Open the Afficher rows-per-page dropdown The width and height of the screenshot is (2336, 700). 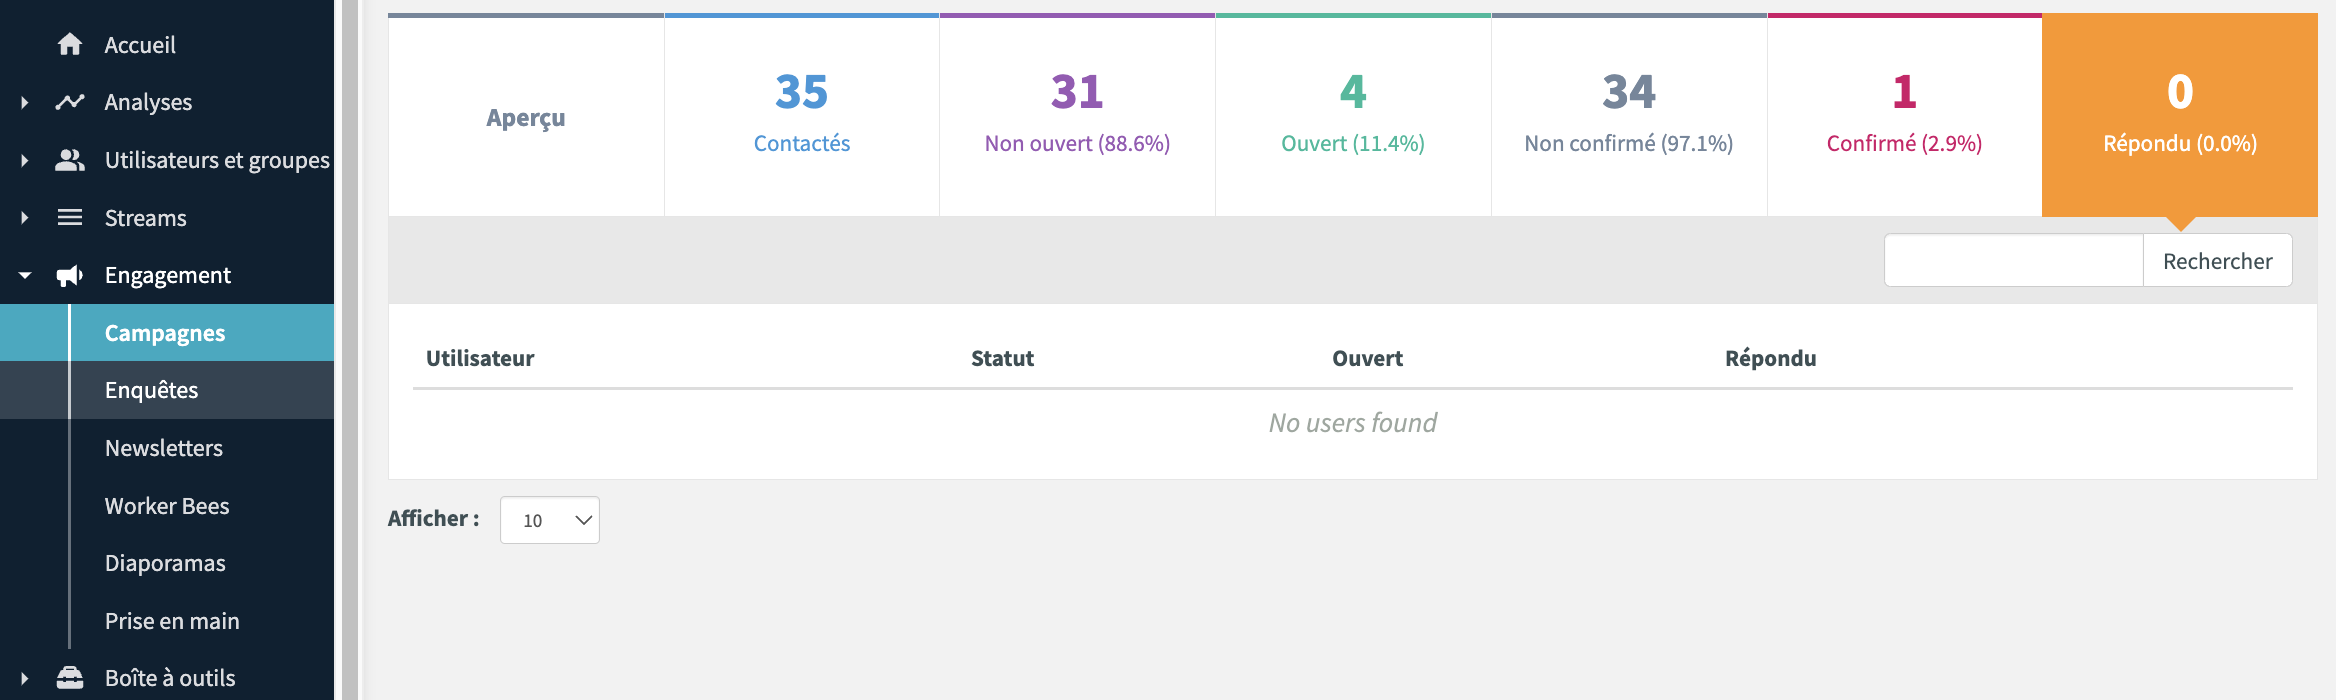[550, 520]
